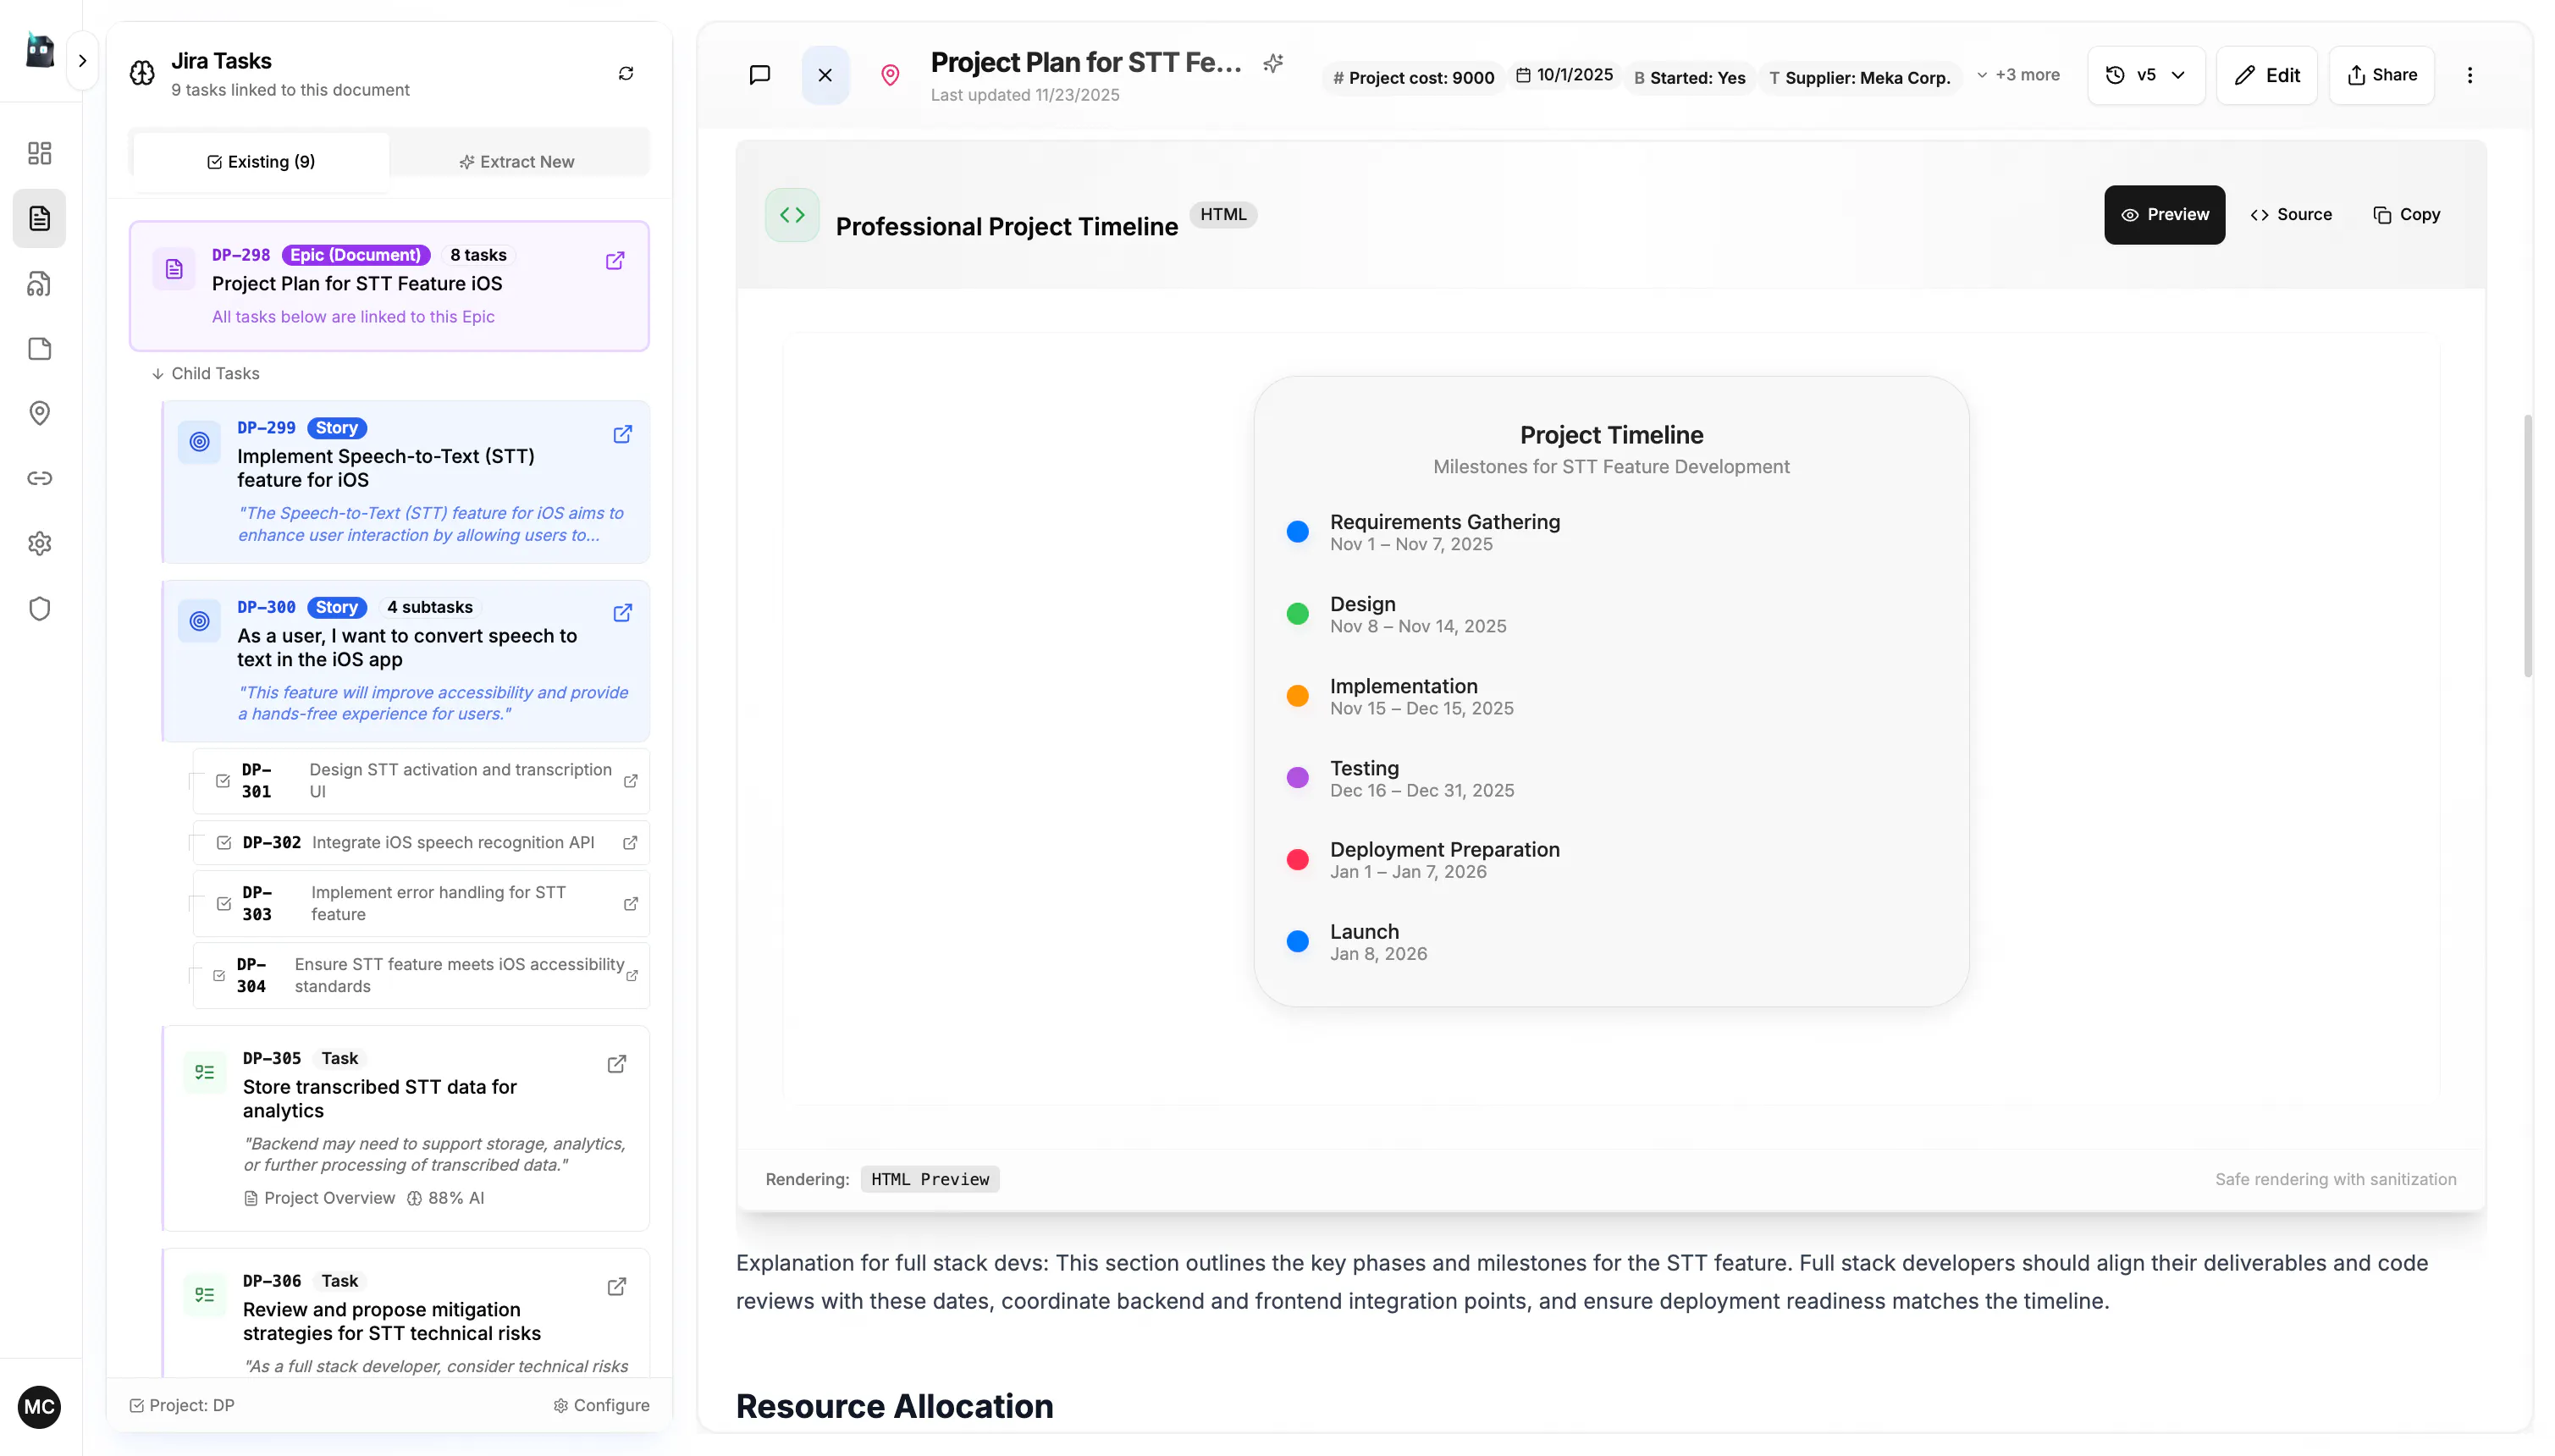The height and width of the screenshot is (1456, 2555).
Task: Click the Edit document button
Action: coord(2266,75)
